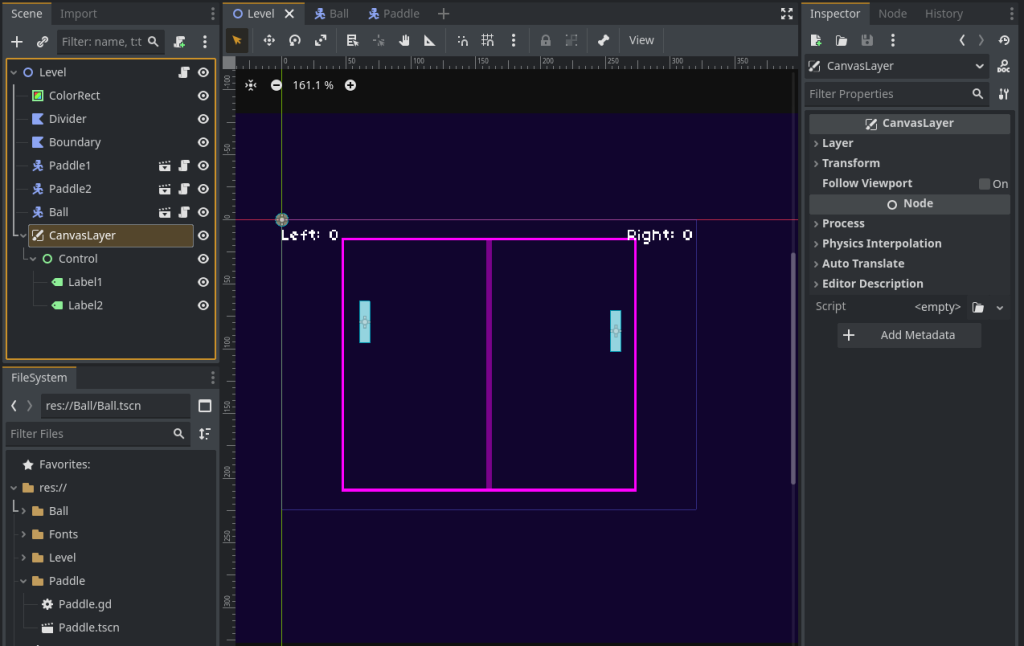The image size is (1024, 646).
Task: Select the Ruler mode tool
Action: tap(430, 41)
